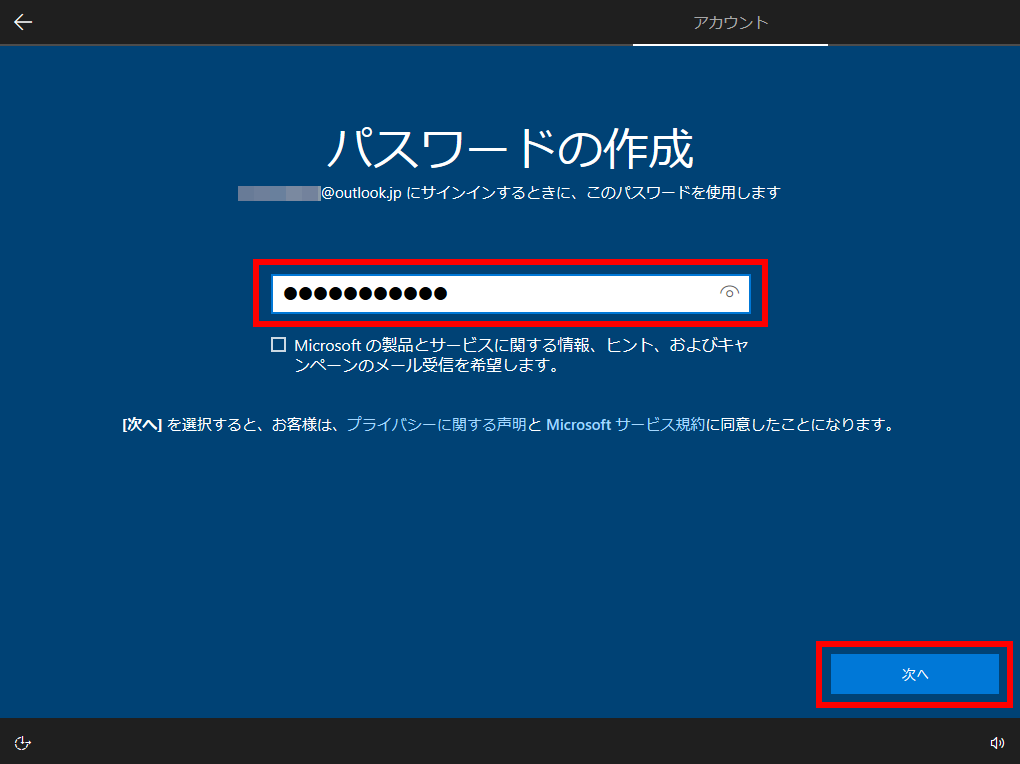
Task: Select the アカウント tab
Action: 731,23
